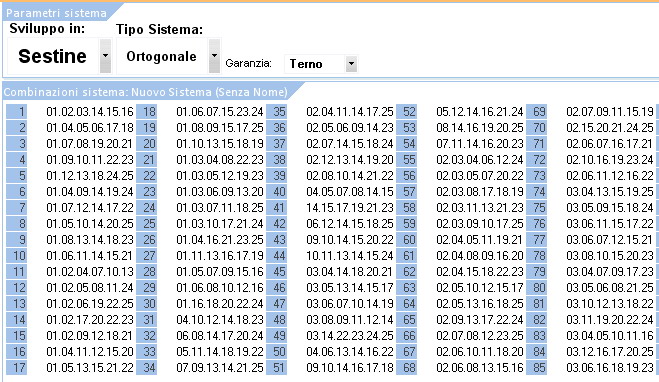
Task: Select combination 10.11.13.14.15.24
Action: pyautogui.click(x=350, y=256)
